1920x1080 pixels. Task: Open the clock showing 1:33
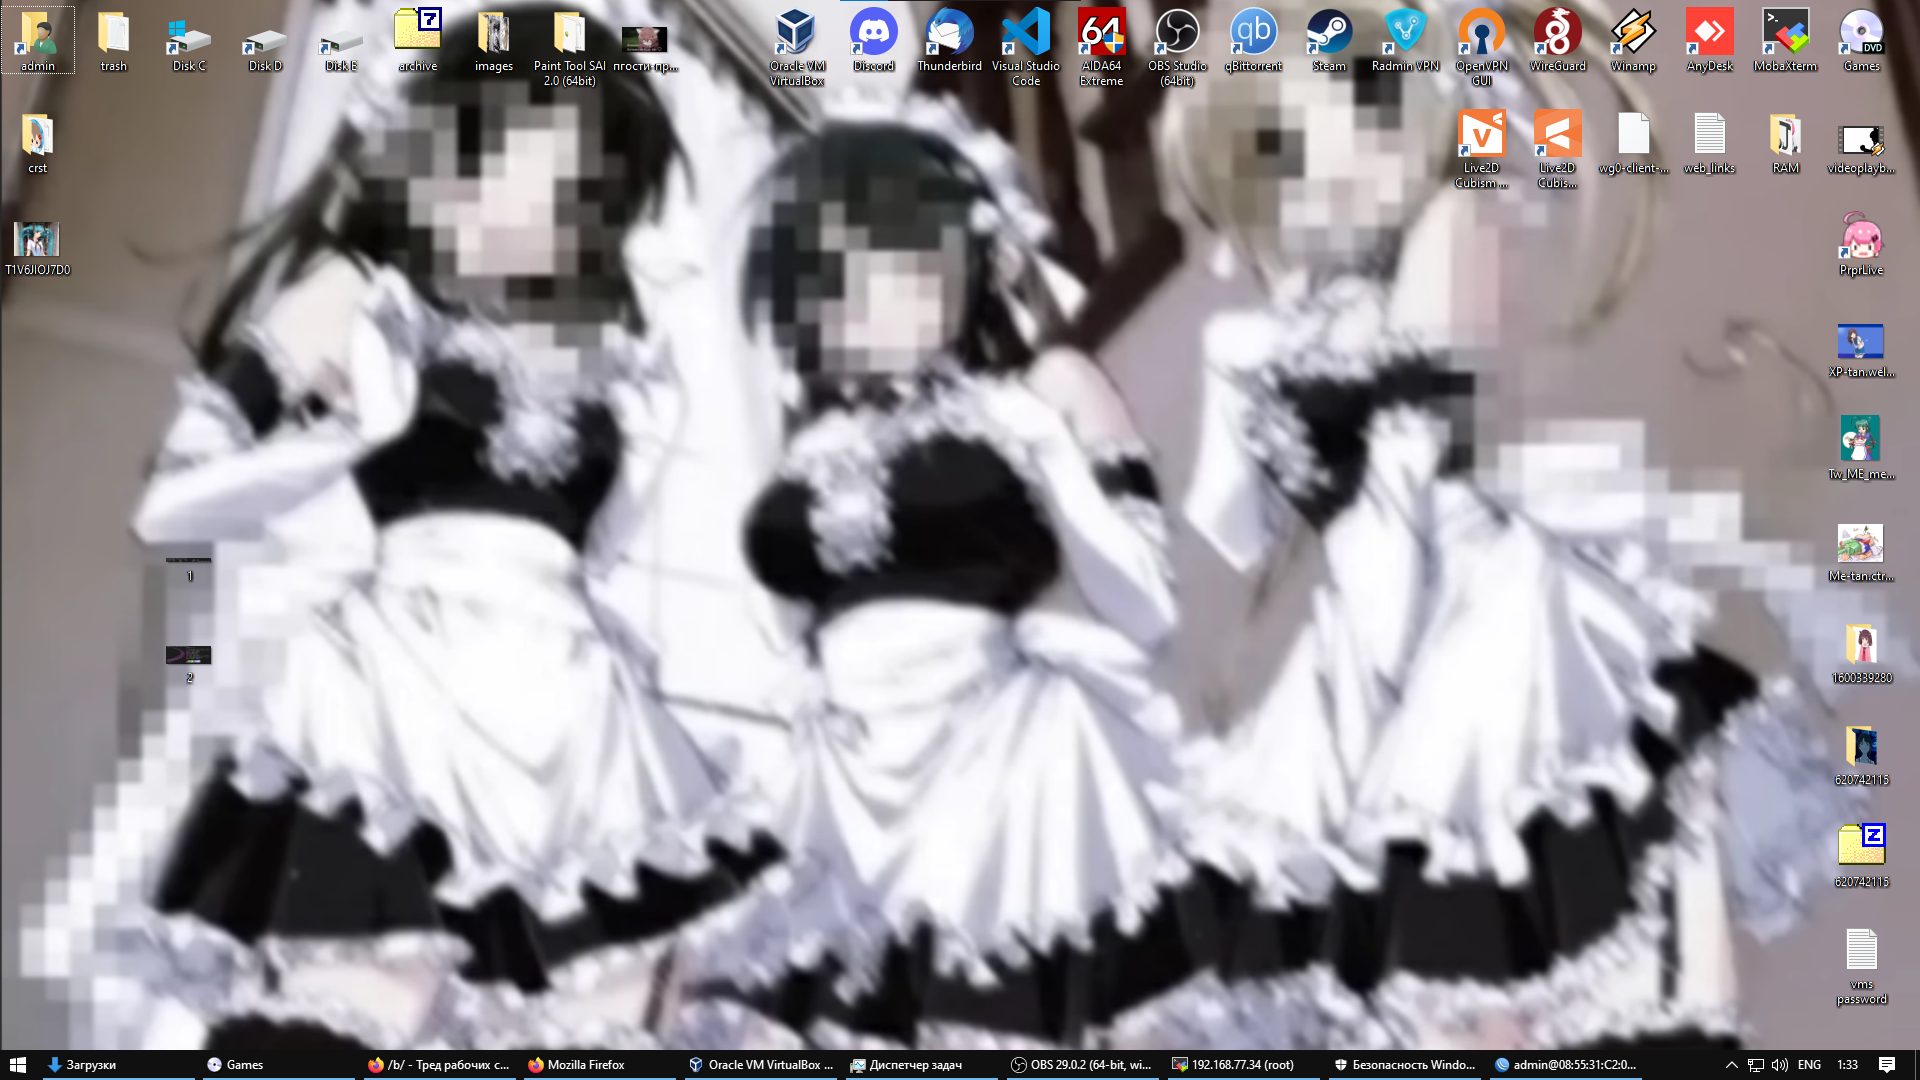tap(1847, 1065)
